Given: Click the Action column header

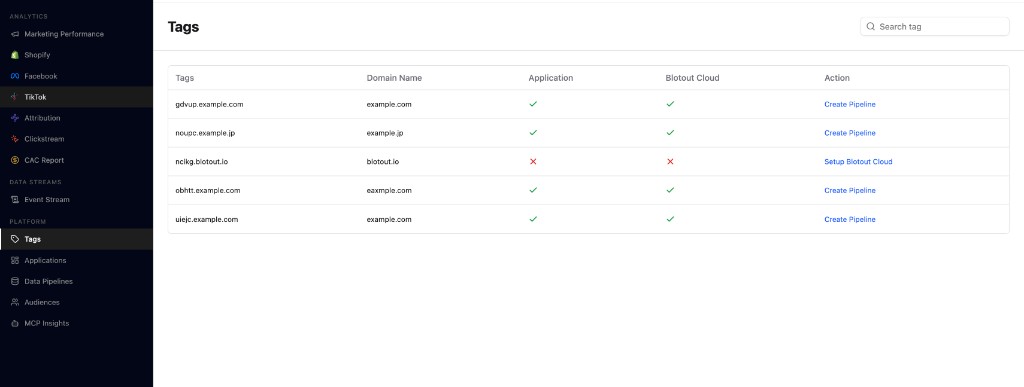Looking at the screenshot, I should click(x=837, y=78).
